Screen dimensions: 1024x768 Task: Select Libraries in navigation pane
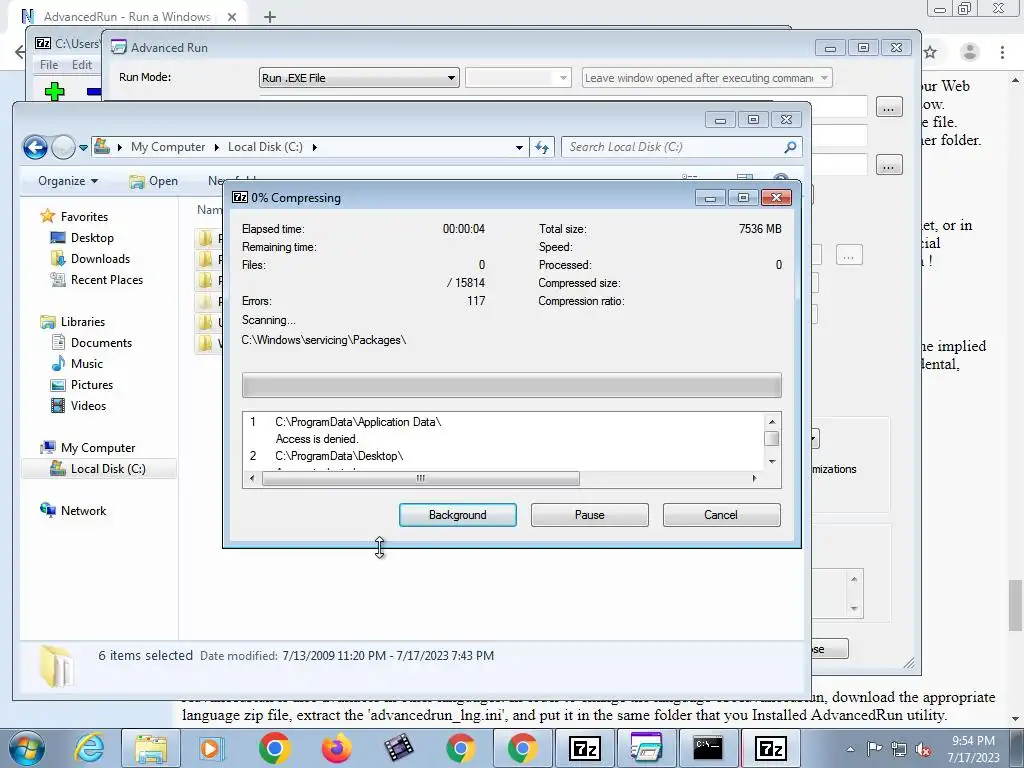pos(82,322)
